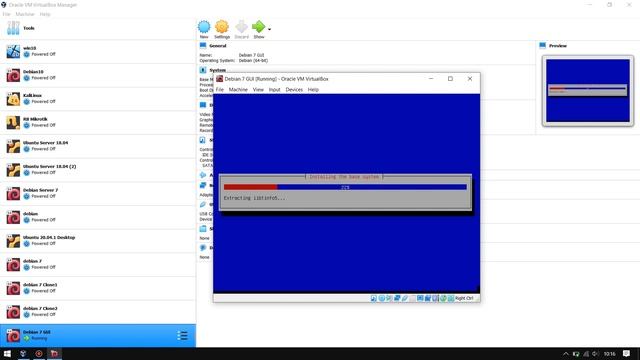This screenshot has width=640, height=360.
Task: Select debian 7 Clone2 machine
Action: [98, 312]
